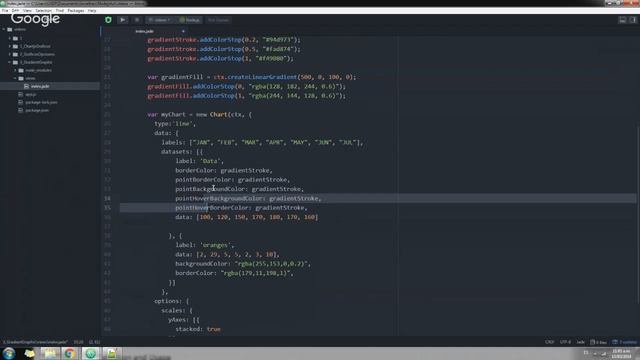640x360 pixels.
Task: Open Google Chrome from the taskbar
Action: point(69,353)
